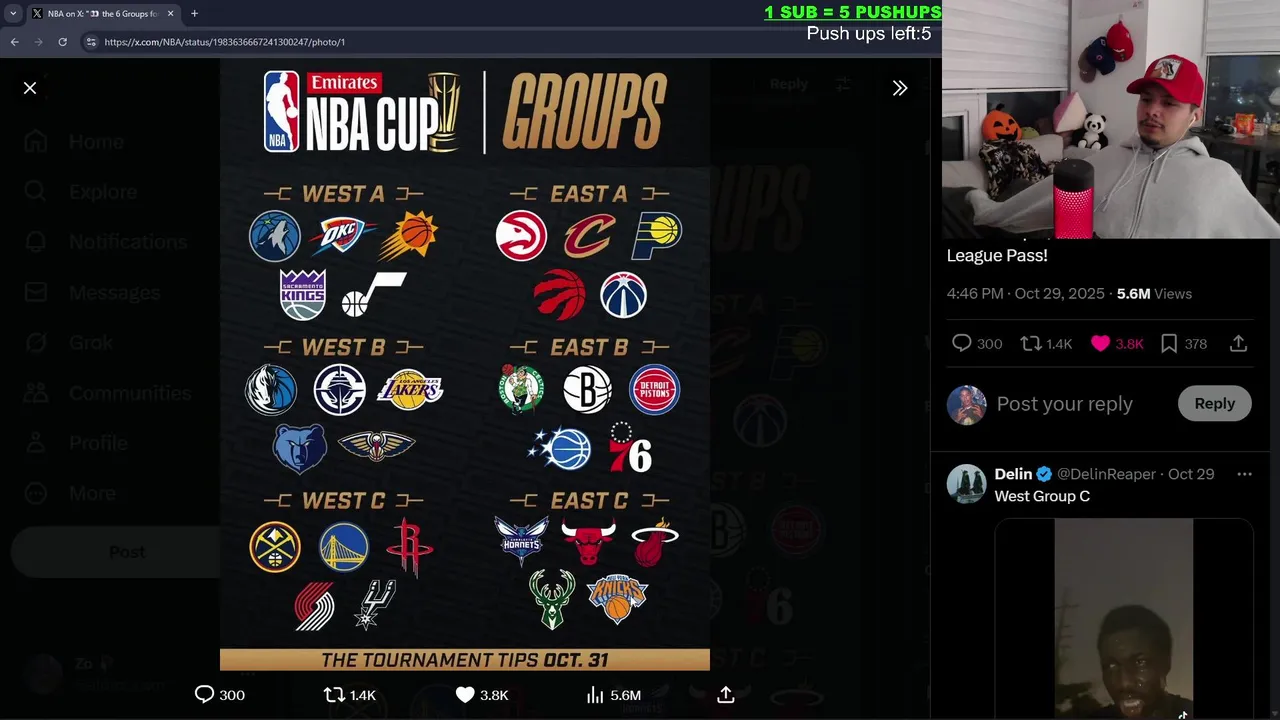Open Explore in the dimmed sidebar
Image resolution: width=1280 pixels, height=720 pixels.
pyautogui.click(x=81, y=192)
